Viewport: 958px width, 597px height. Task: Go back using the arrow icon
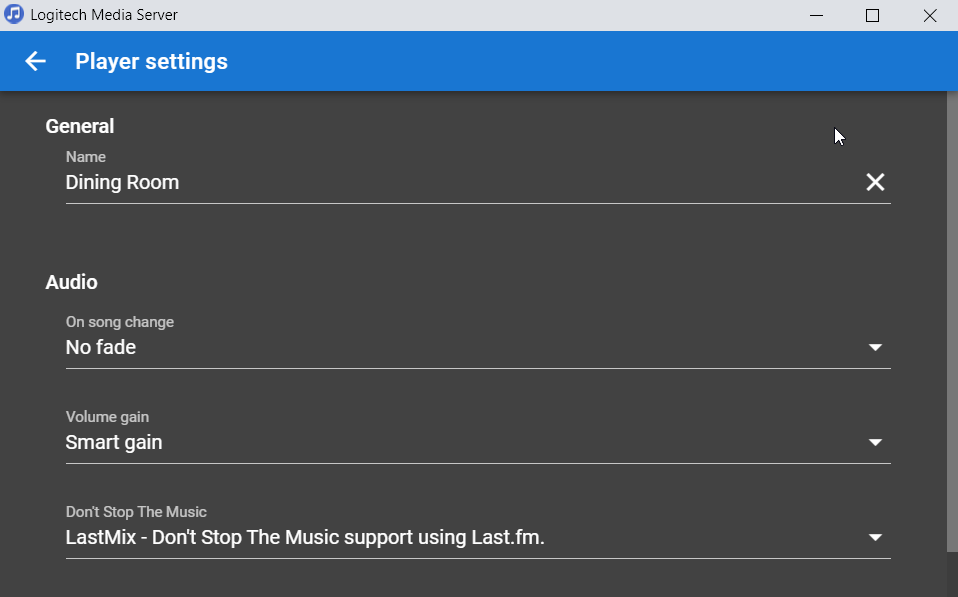[36, 61]
